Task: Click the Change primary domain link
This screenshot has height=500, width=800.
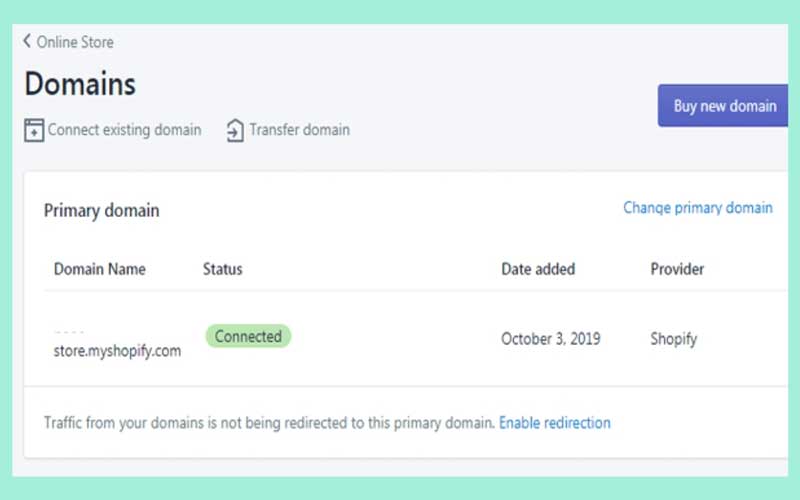Action: 697,208
